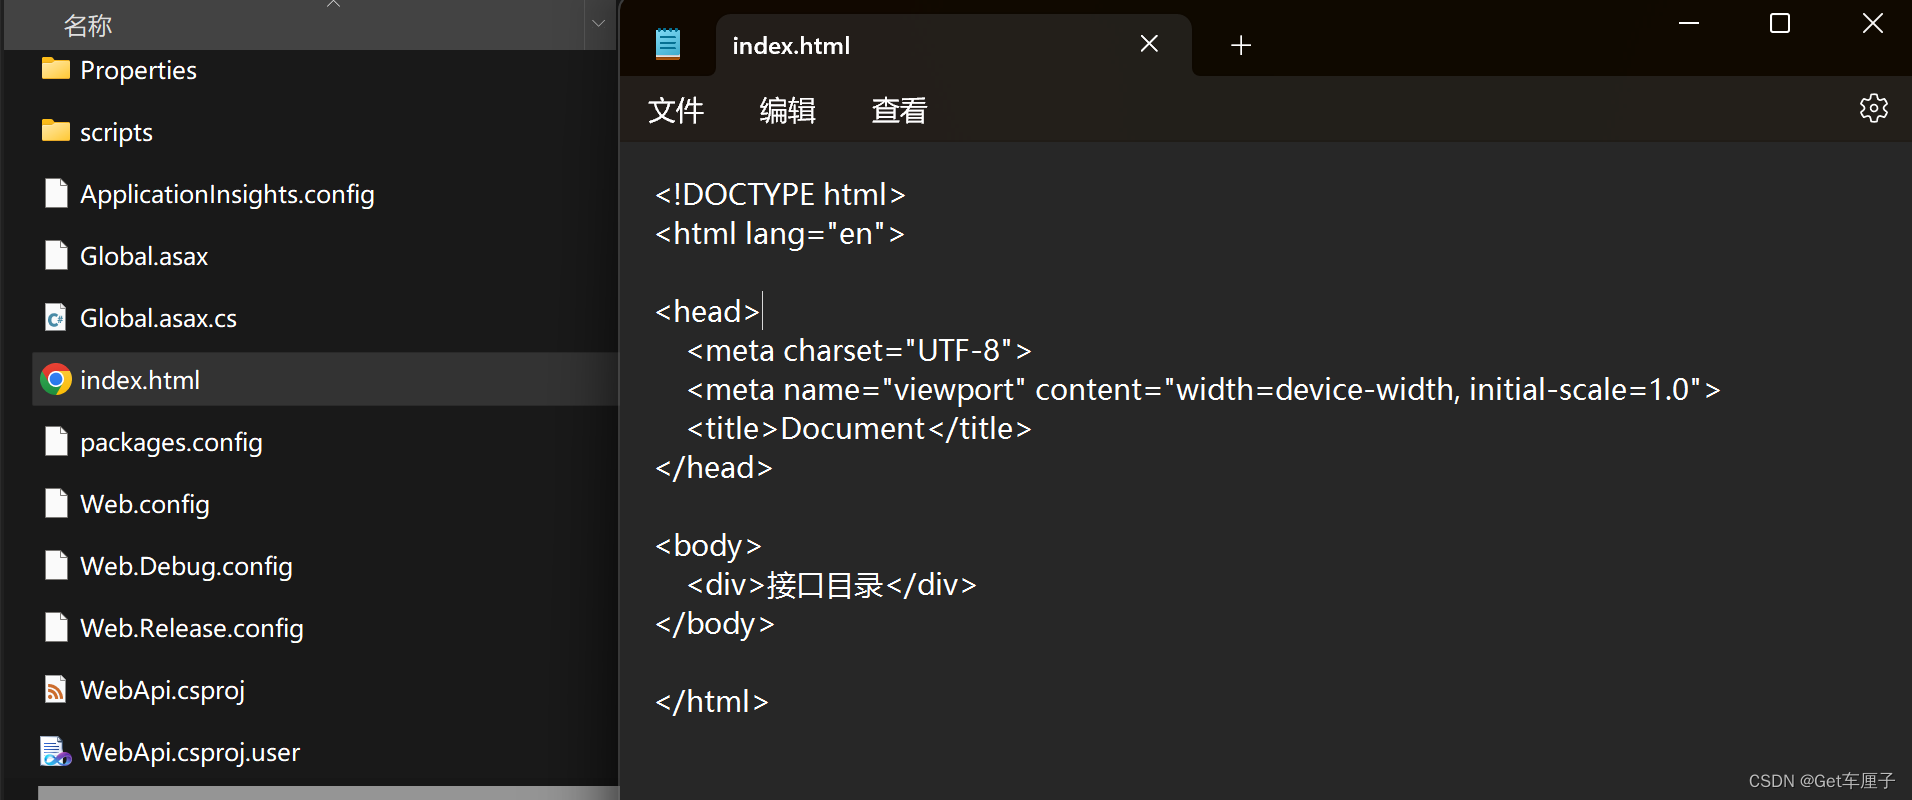Place cursor on opening <head> tag line
This screenshot has width=1912, height=800.
pos(707,311)
